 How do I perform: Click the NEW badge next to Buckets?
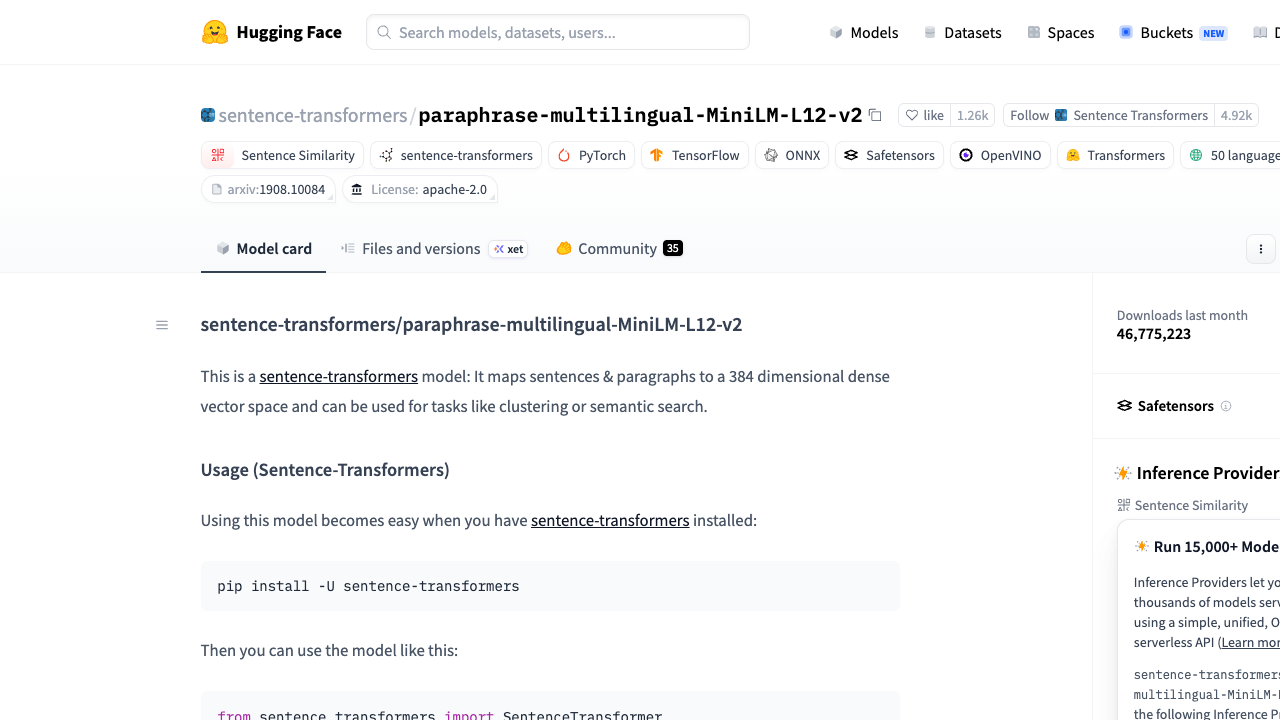pos(1214,33)
